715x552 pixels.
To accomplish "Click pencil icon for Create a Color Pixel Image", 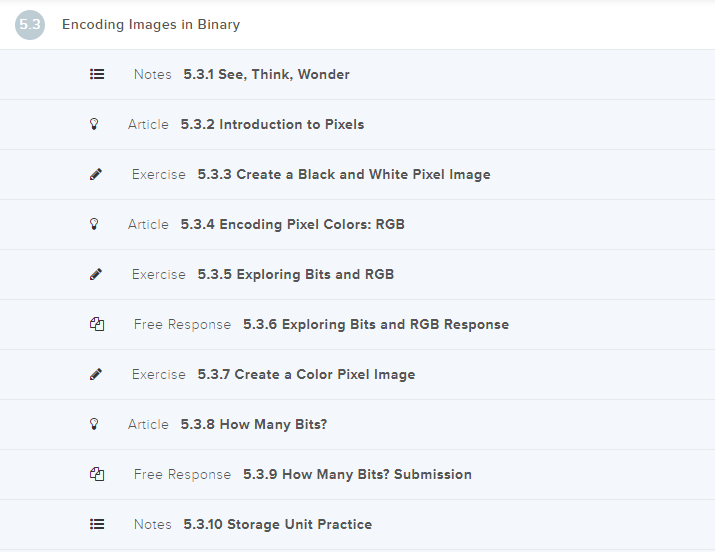I will [x=96, y=374].
